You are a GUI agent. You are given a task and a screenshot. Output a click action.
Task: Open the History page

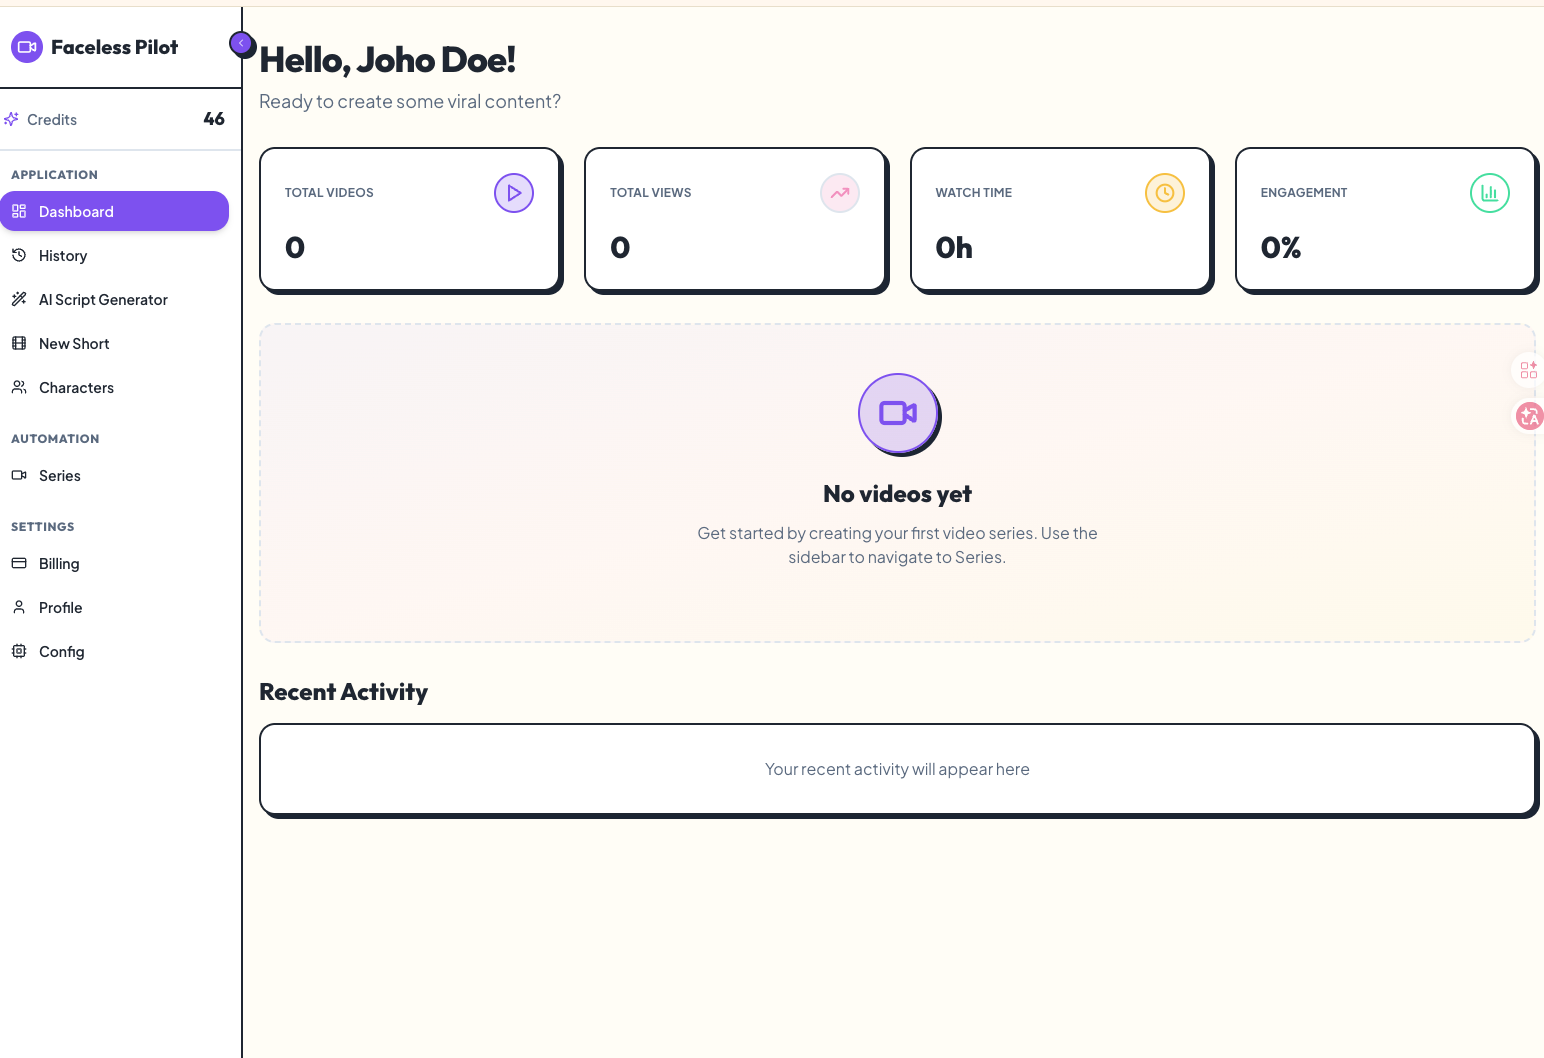tap(63, 256)
